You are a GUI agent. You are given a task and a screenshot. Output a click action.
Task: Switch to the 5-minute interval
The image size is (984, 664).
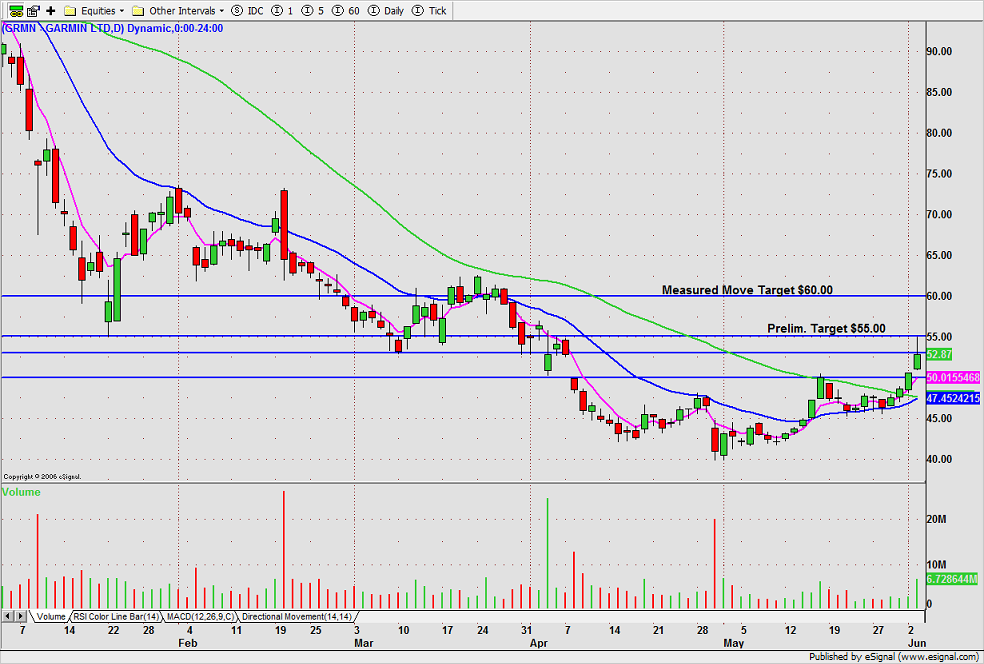click(x=313, y=11)
